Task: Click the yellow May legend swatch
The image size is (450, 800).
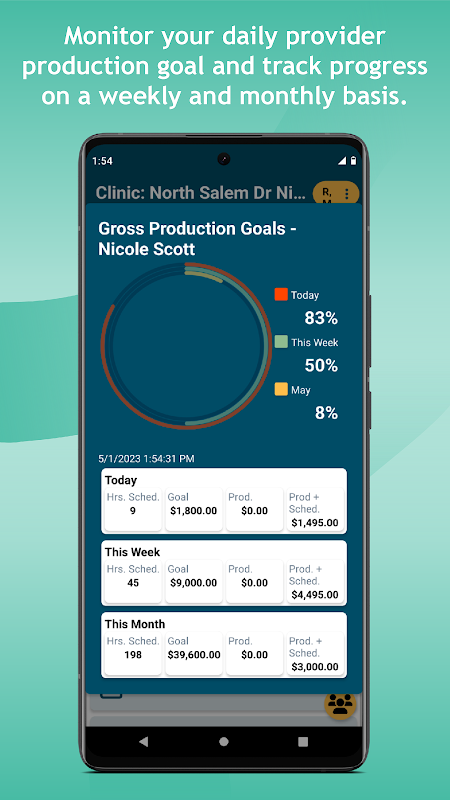Action: click(x=281, y=389)
